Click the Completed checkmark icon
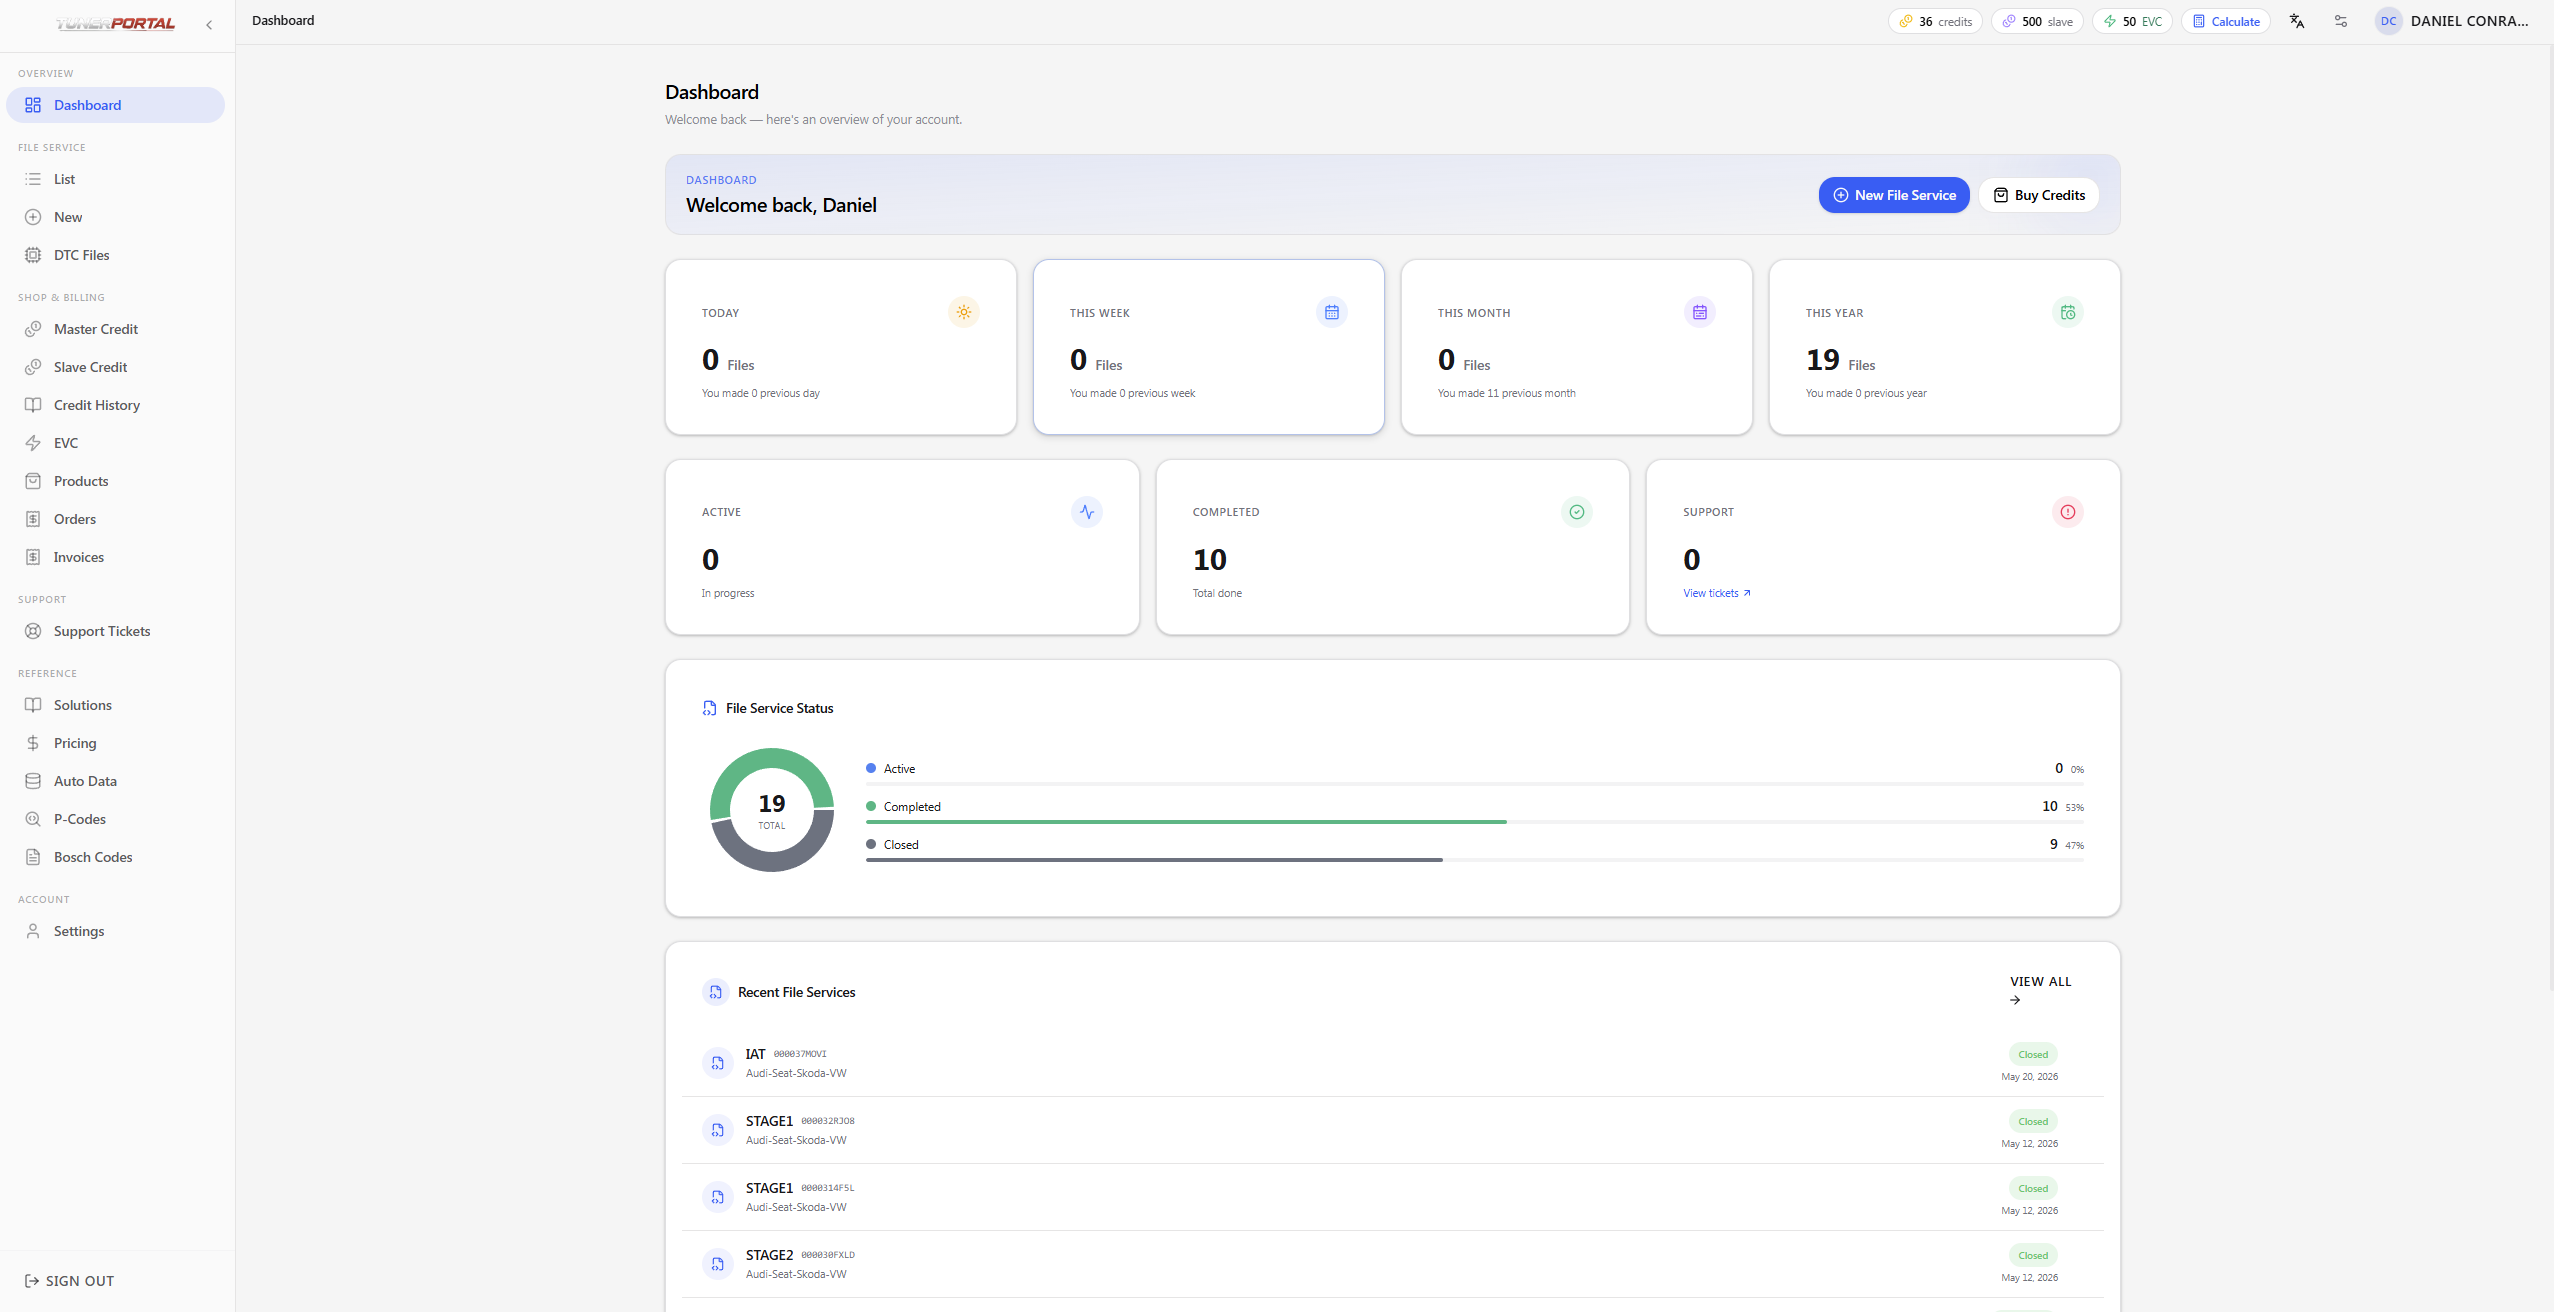The image size is (2554, 1312). [x=1577, y=512]
